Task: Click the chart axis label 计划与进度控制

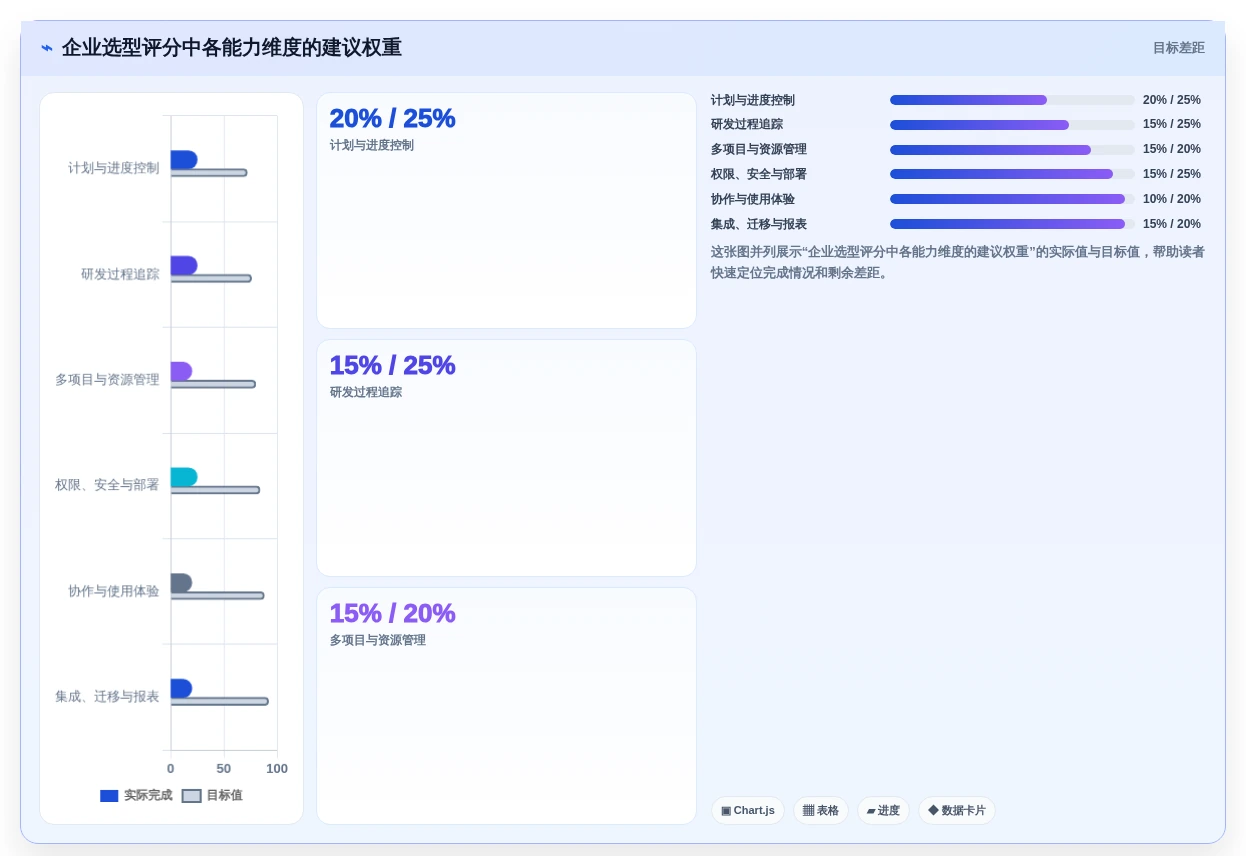Action: point(113,168)
